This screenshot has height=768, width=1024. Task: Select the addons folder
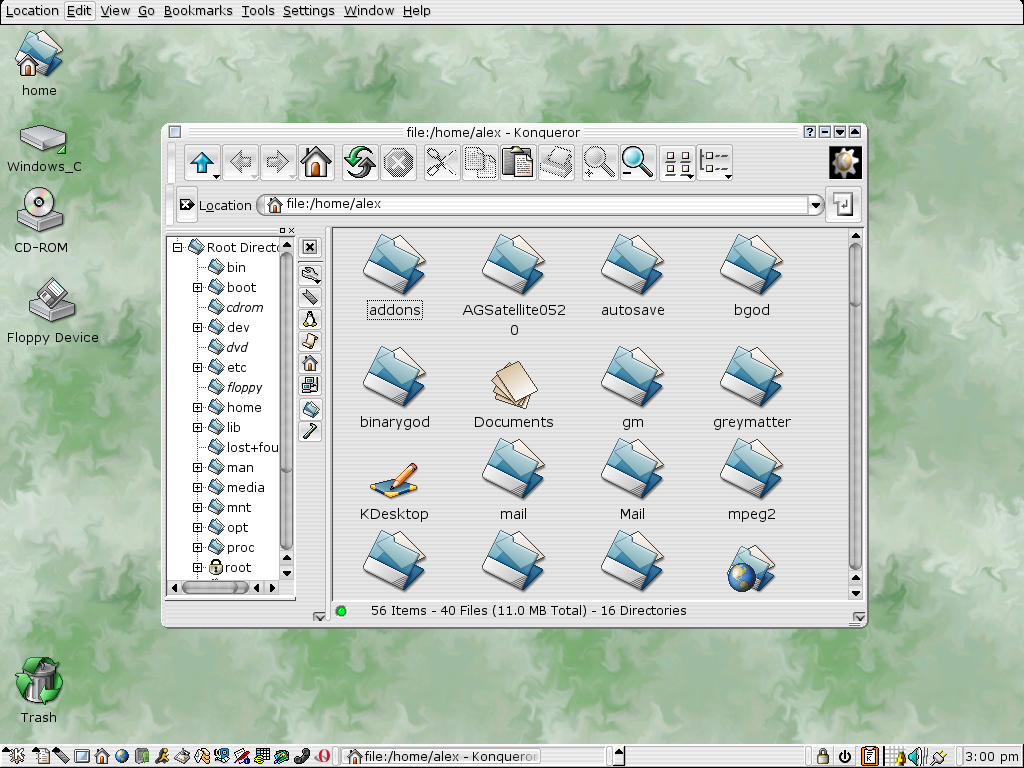coord(394,276)
